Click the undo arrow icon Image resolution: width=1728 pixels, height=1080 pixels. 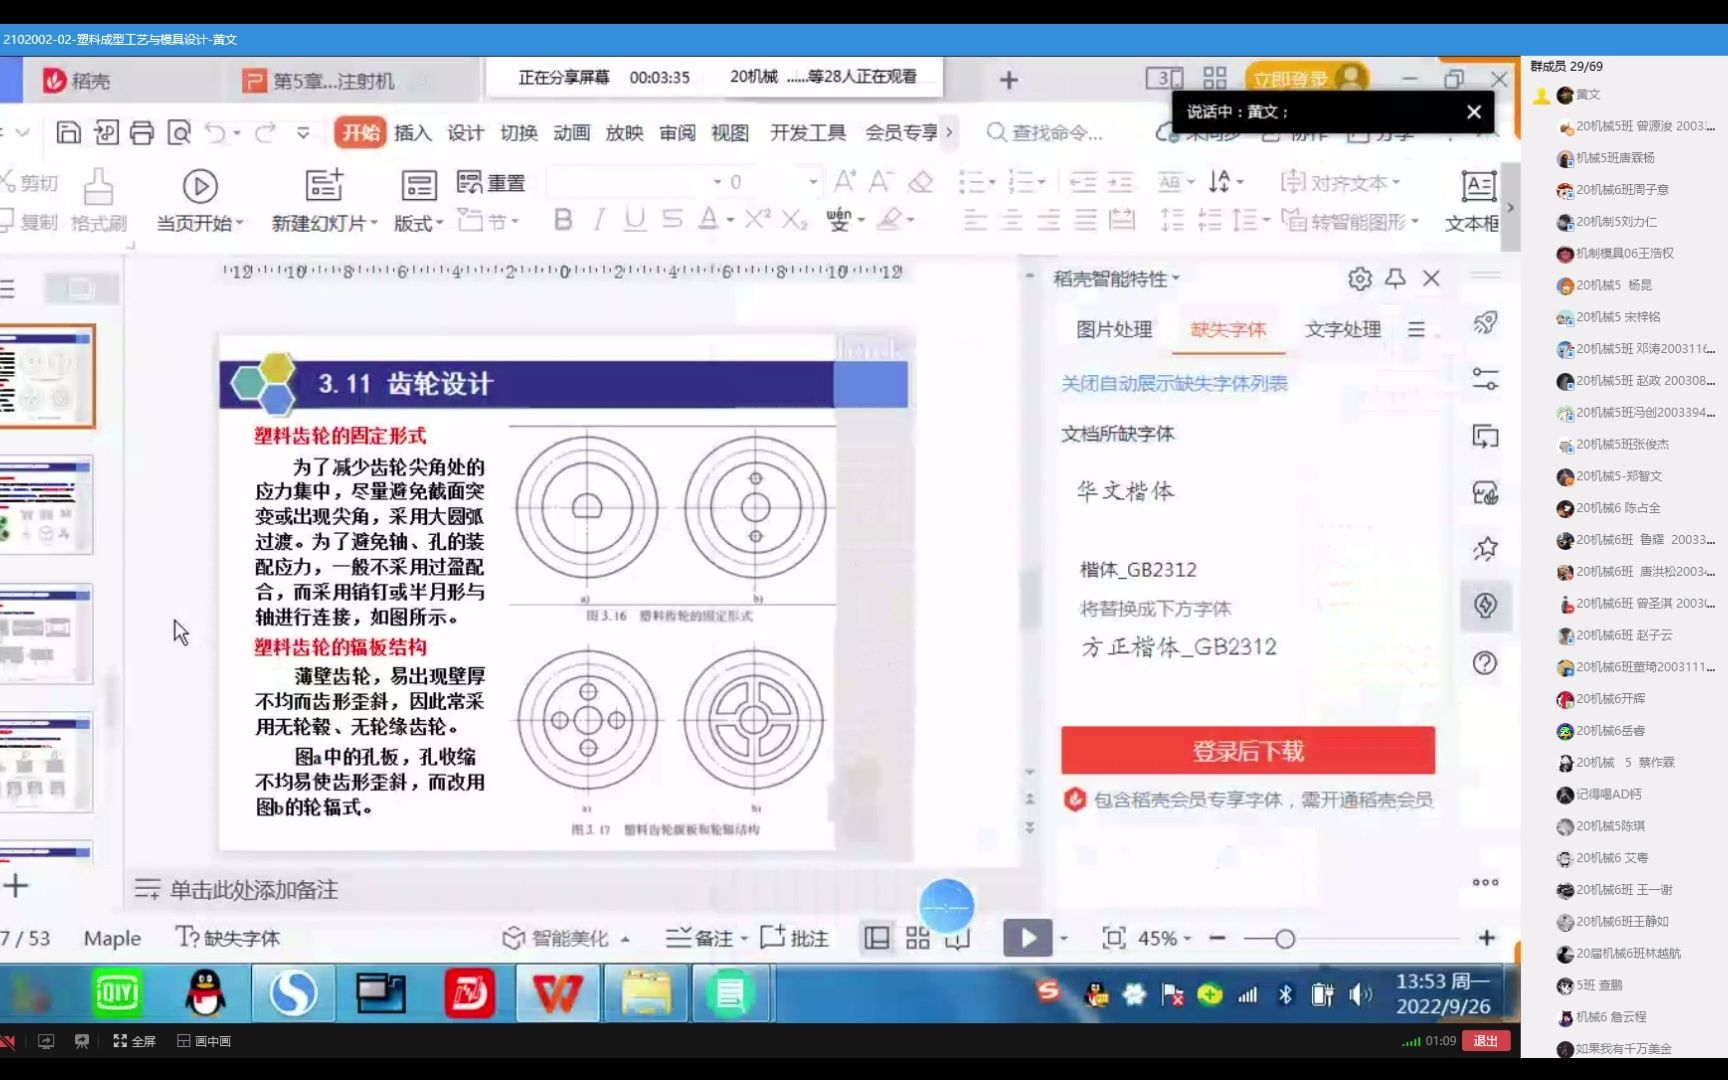coord(215,133)
